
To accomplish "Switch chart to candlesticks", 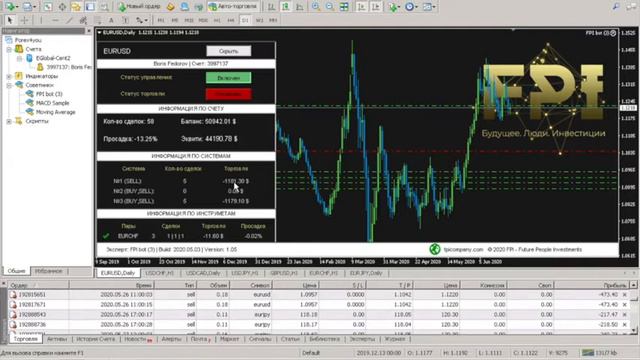I will [286, 7].
